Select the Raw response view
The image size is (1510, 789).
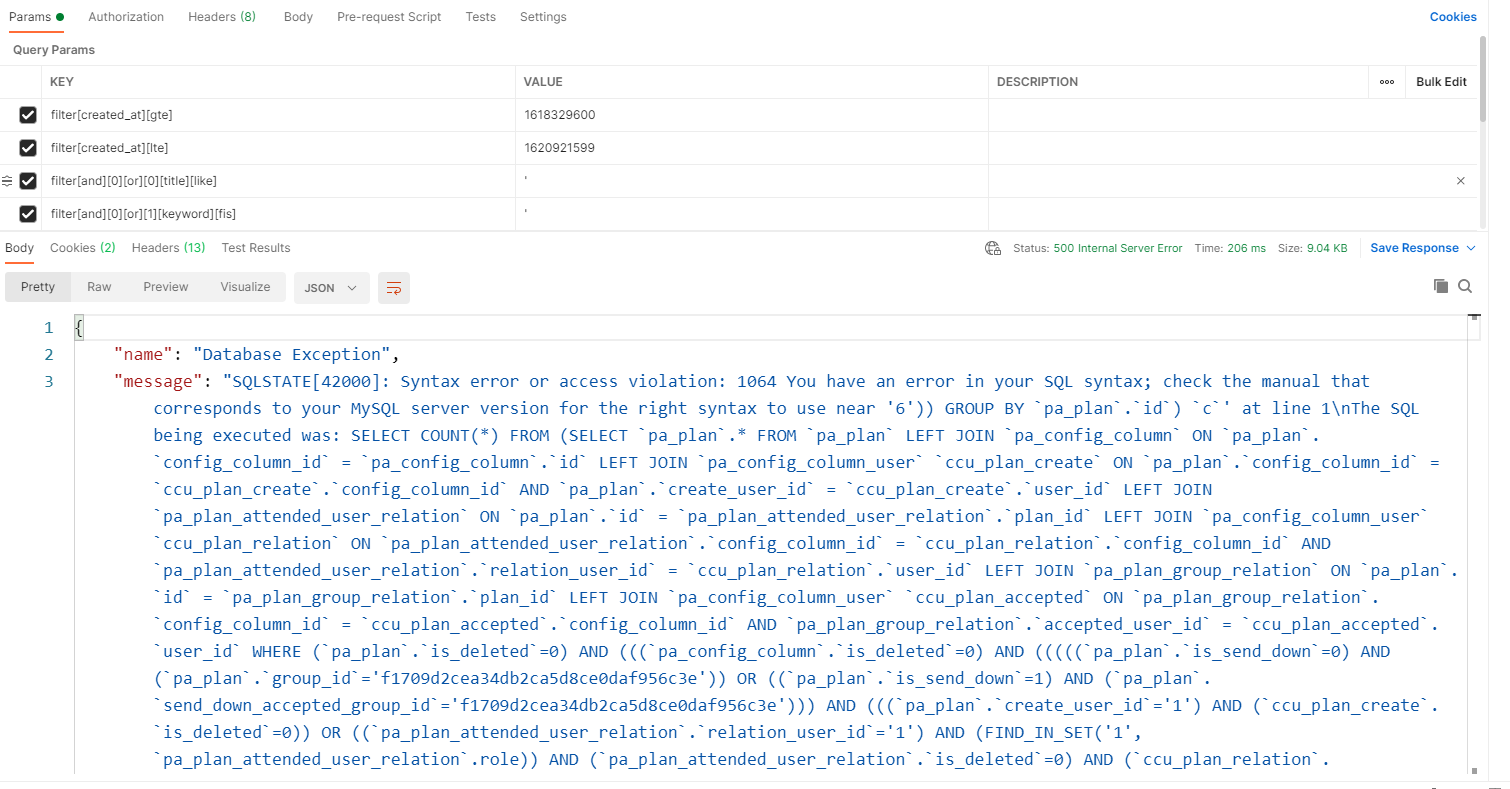point(99,287)
